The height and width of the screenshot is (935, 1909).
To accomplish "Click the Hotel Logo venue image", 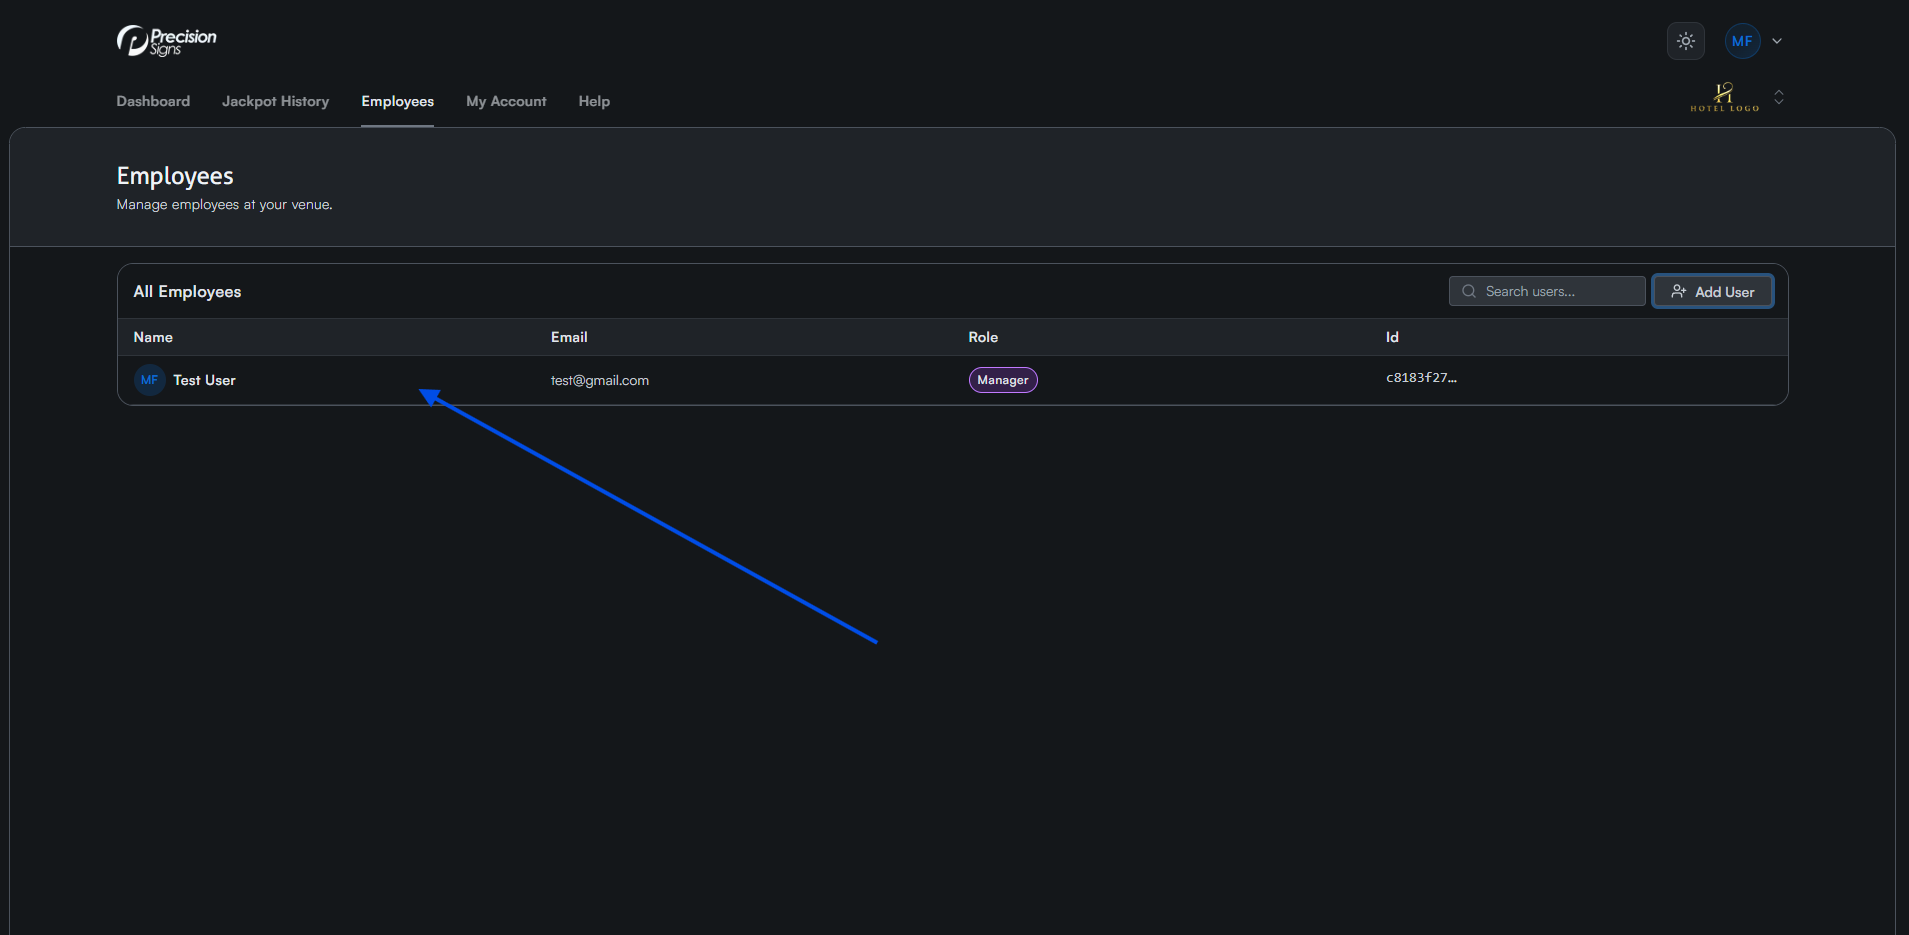I will point(1724,97).
